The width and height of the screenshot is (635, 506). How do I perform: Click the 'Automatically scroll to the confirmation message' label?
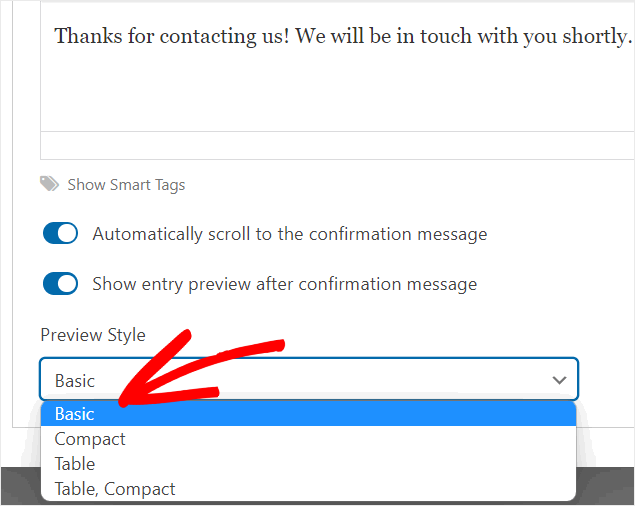289,234
